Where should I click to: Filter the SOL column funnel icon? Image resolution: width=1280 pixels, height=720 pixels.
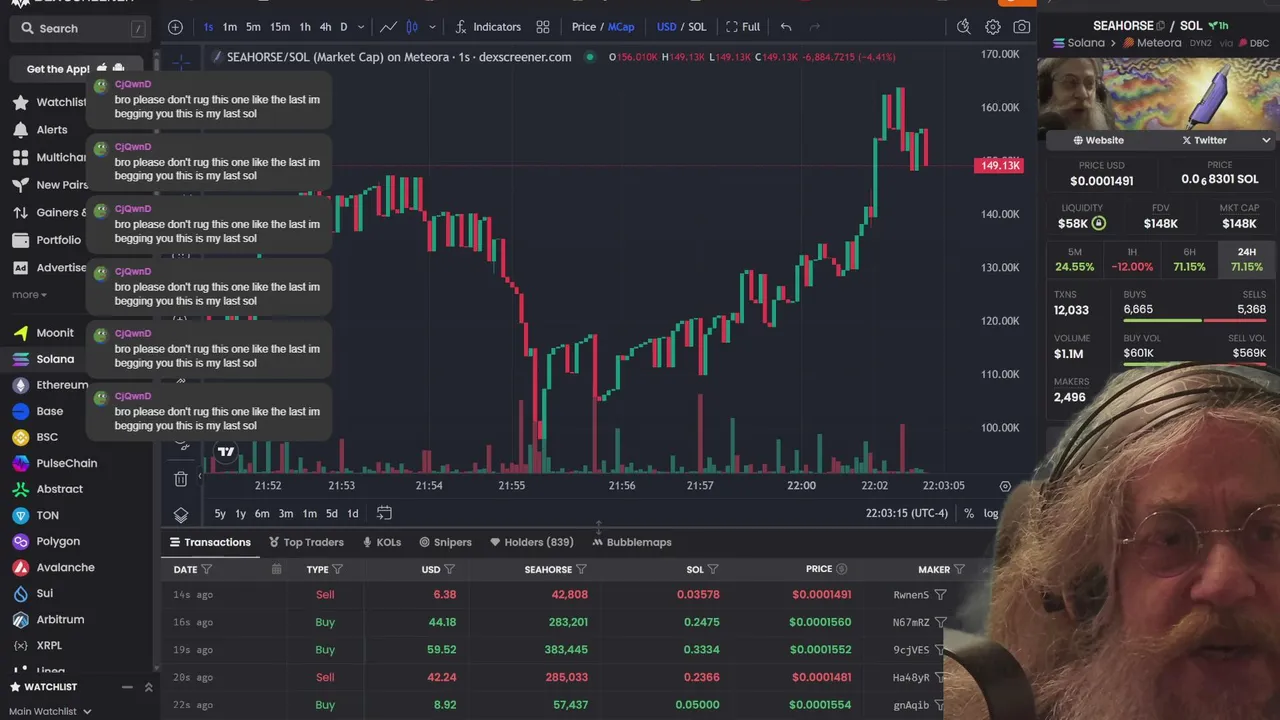(x=713, y=570)
